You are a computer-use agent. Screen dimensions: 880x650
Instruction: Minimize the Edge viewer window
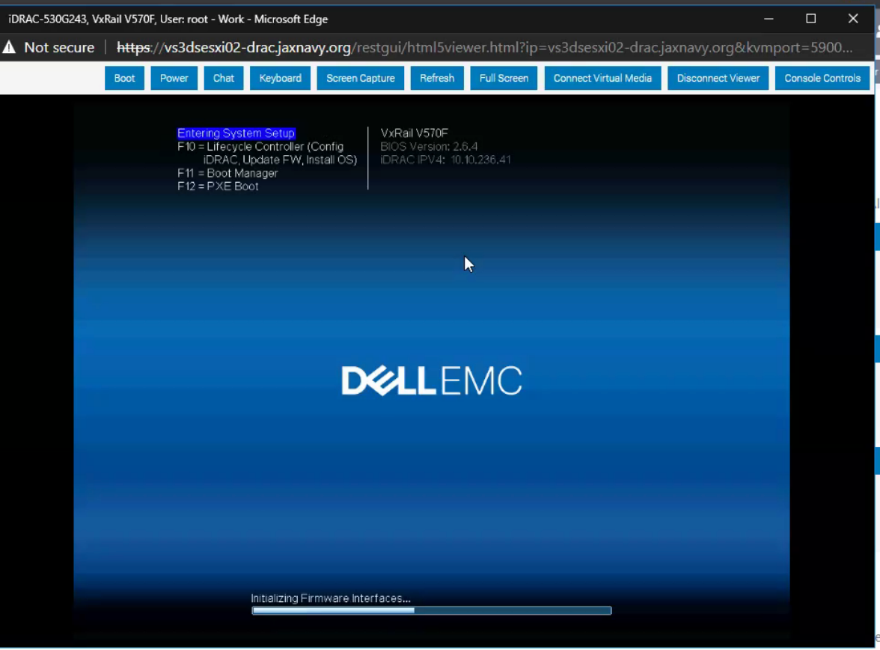coord(769,19)
